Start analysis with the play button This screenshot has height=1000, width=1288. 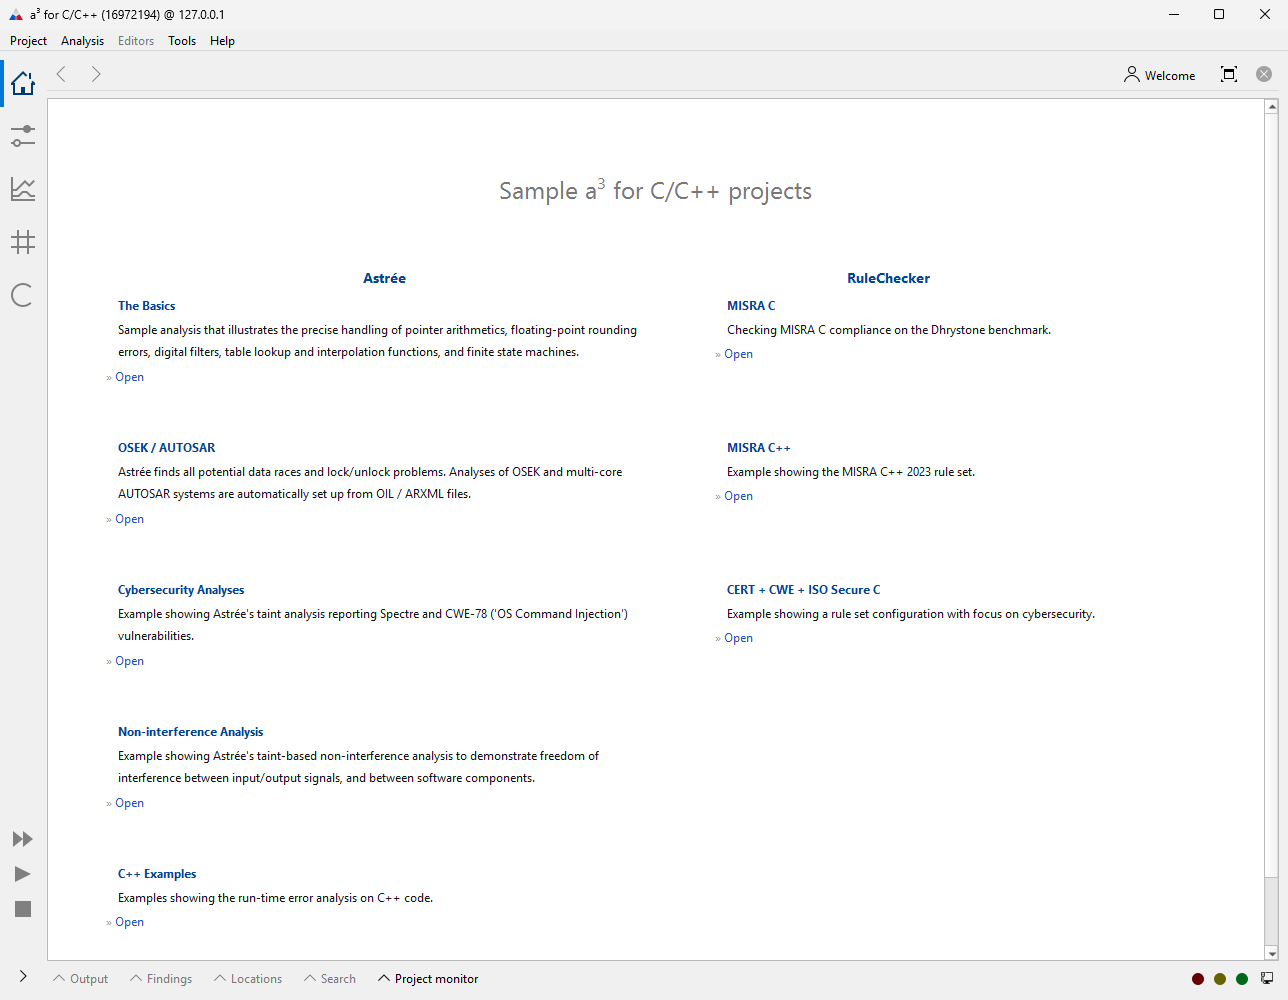point(22,874)
